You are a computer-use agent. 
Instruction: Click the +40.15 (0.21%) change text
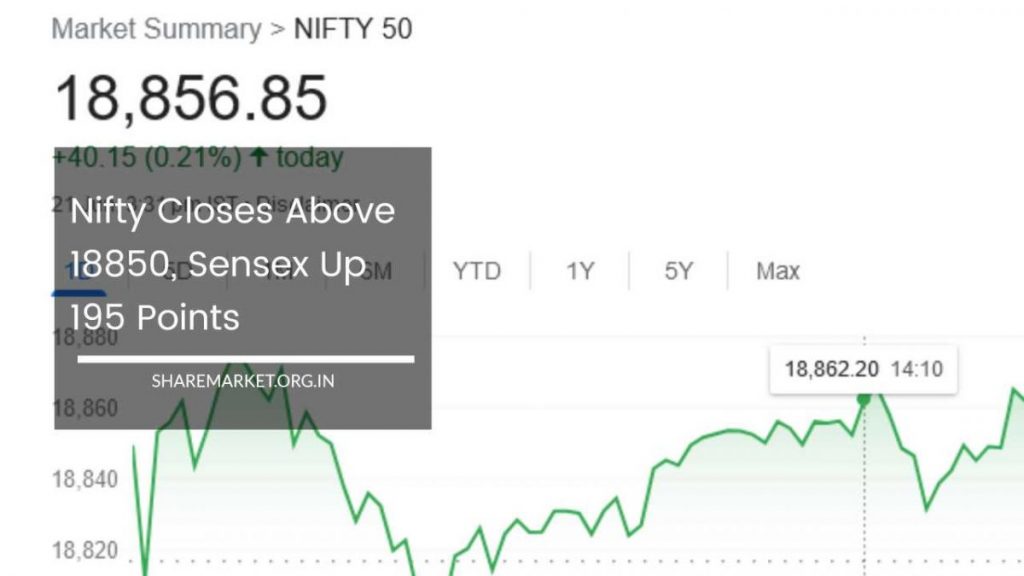point(146,158)
